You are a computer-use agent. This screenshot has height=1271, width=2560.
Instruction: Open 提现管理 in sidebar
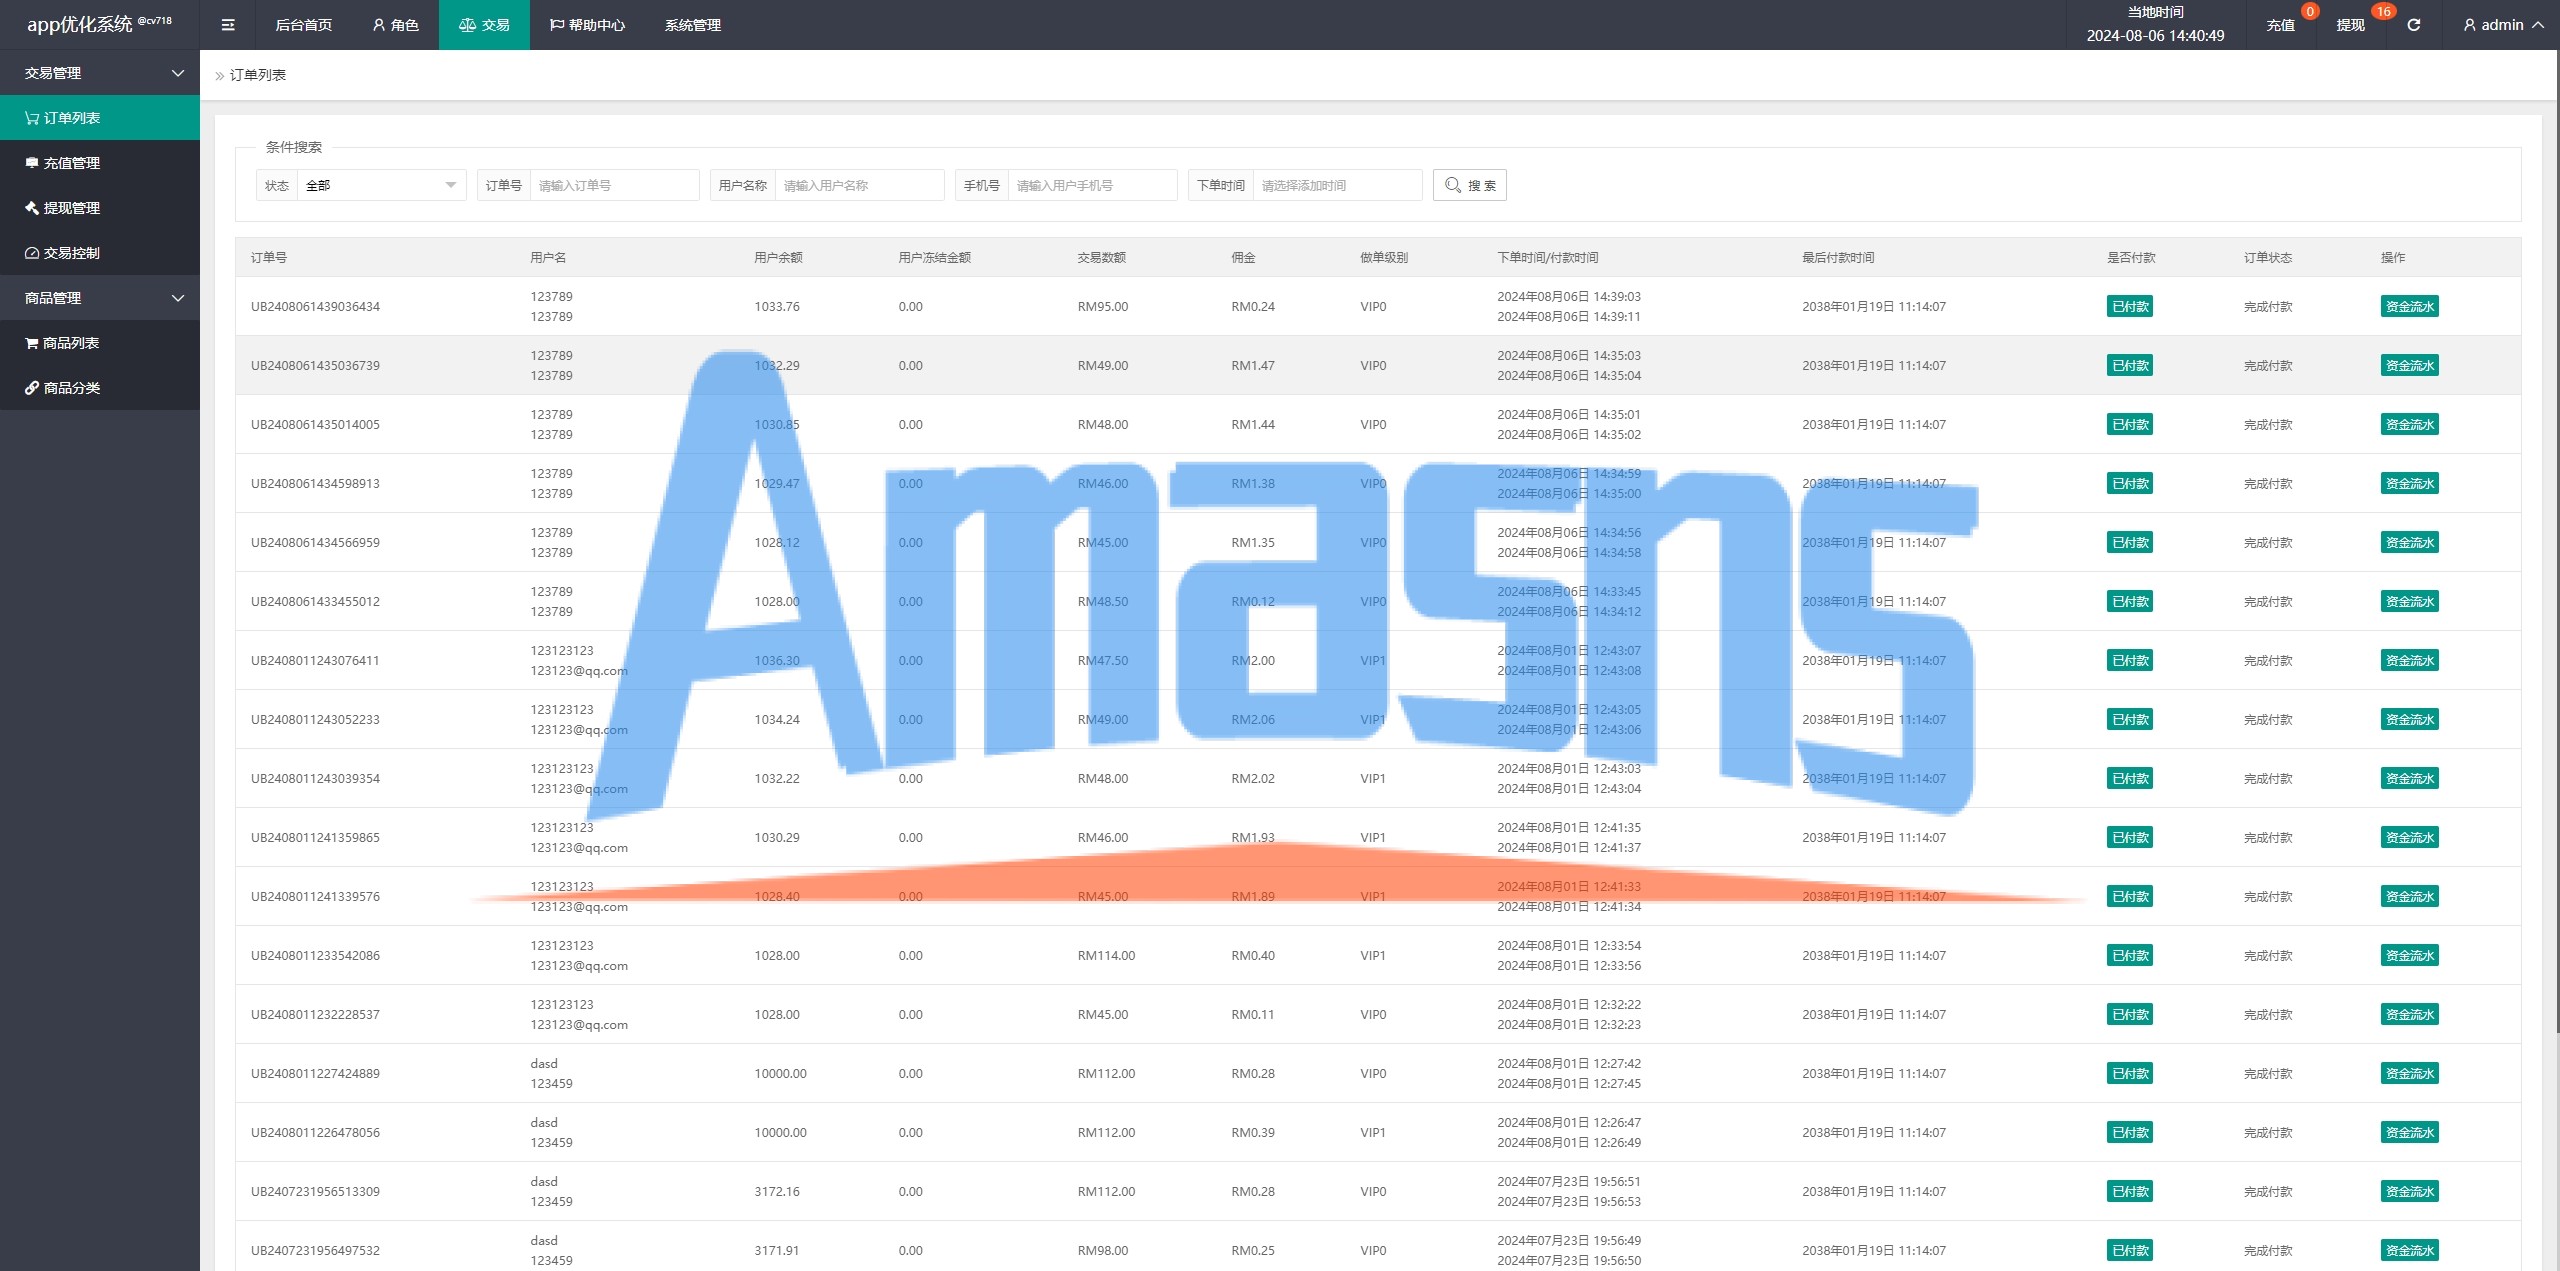[100, 208]
